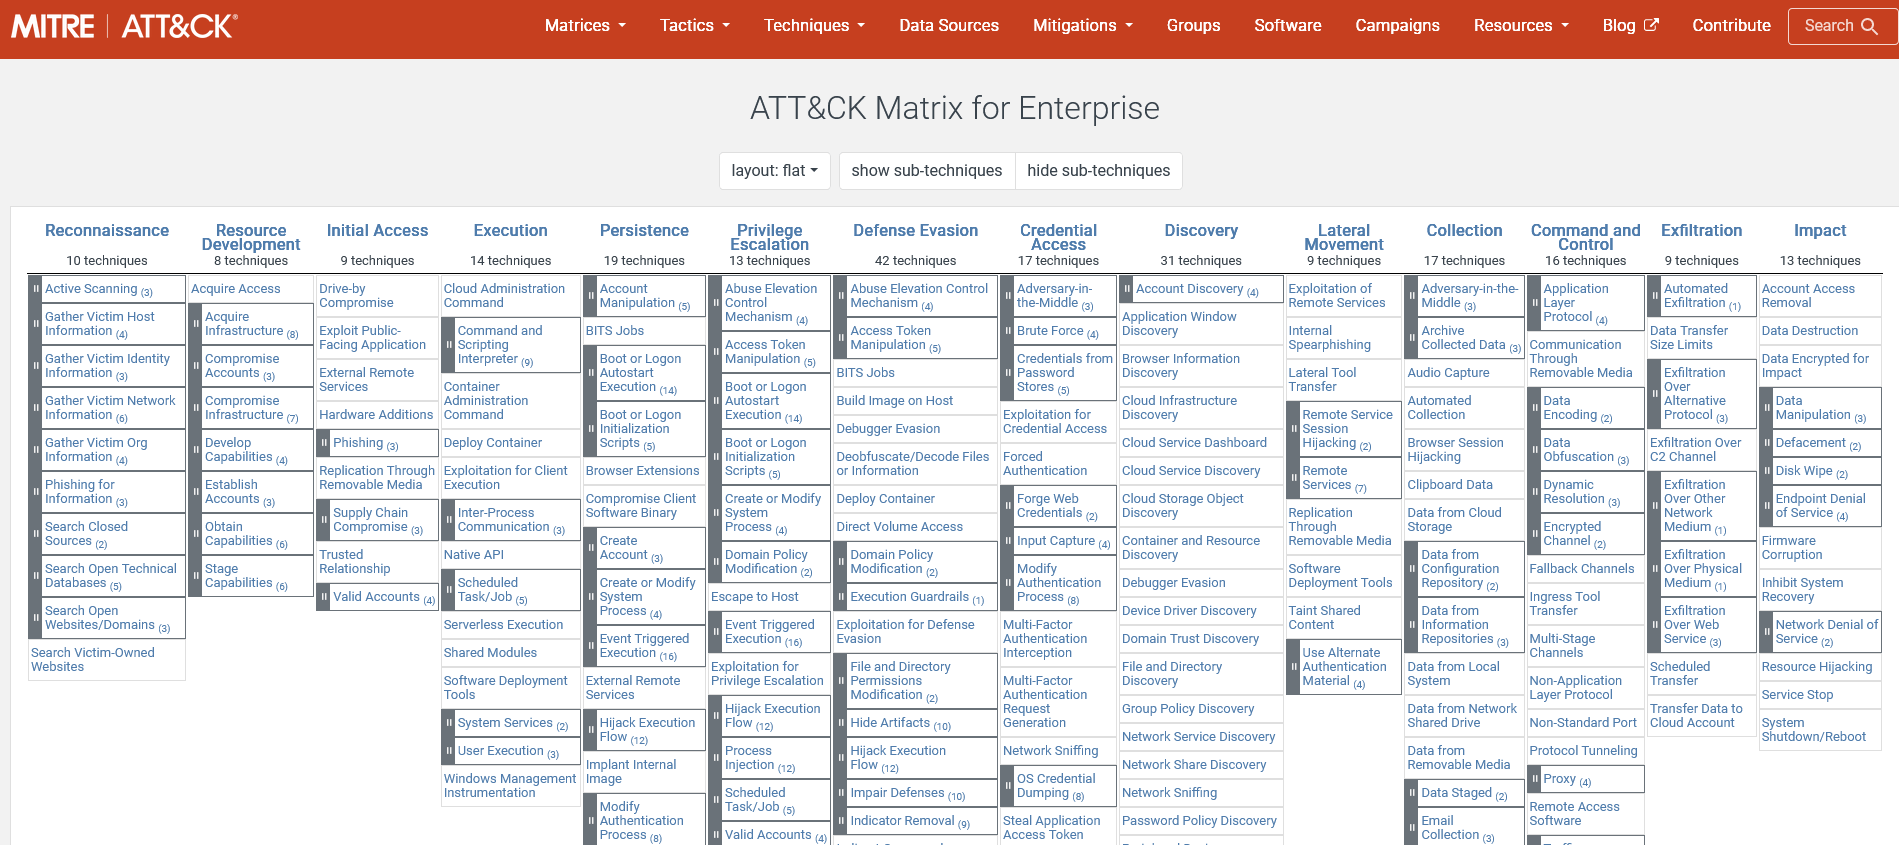
Task: Expand handle beside Data Manipulation in Impact
Action: tap(1766, 408)
